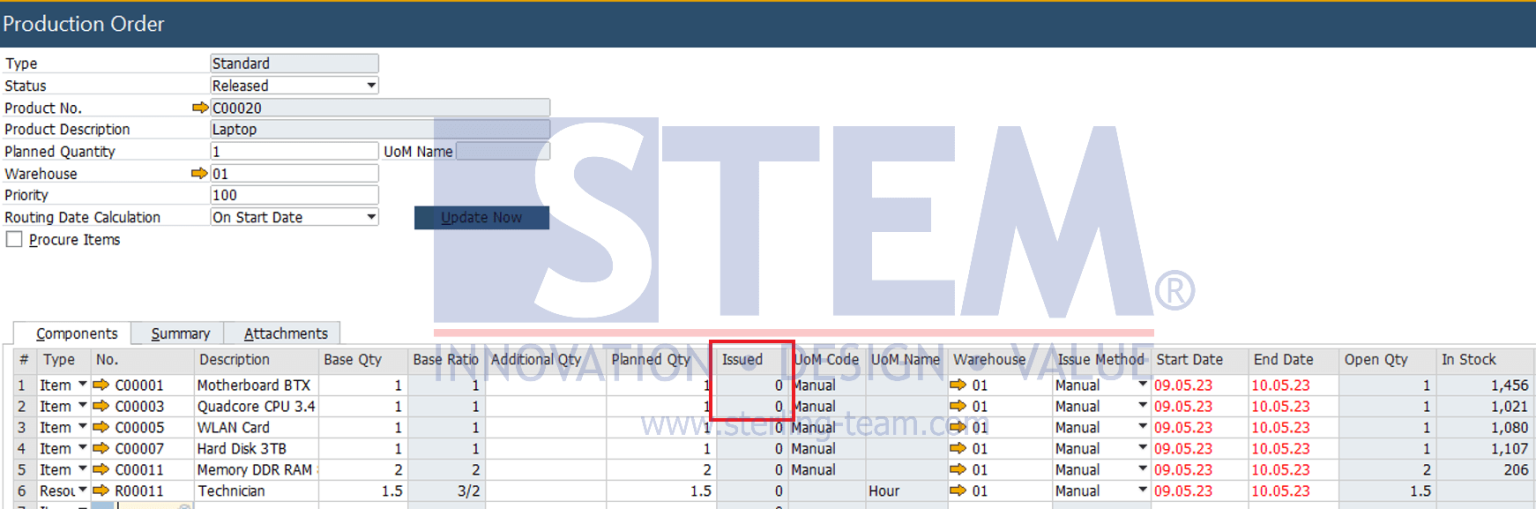The image size is (1536, 509).
Task: Open link arrow for item C00001
Action: (x=101, y=386)
